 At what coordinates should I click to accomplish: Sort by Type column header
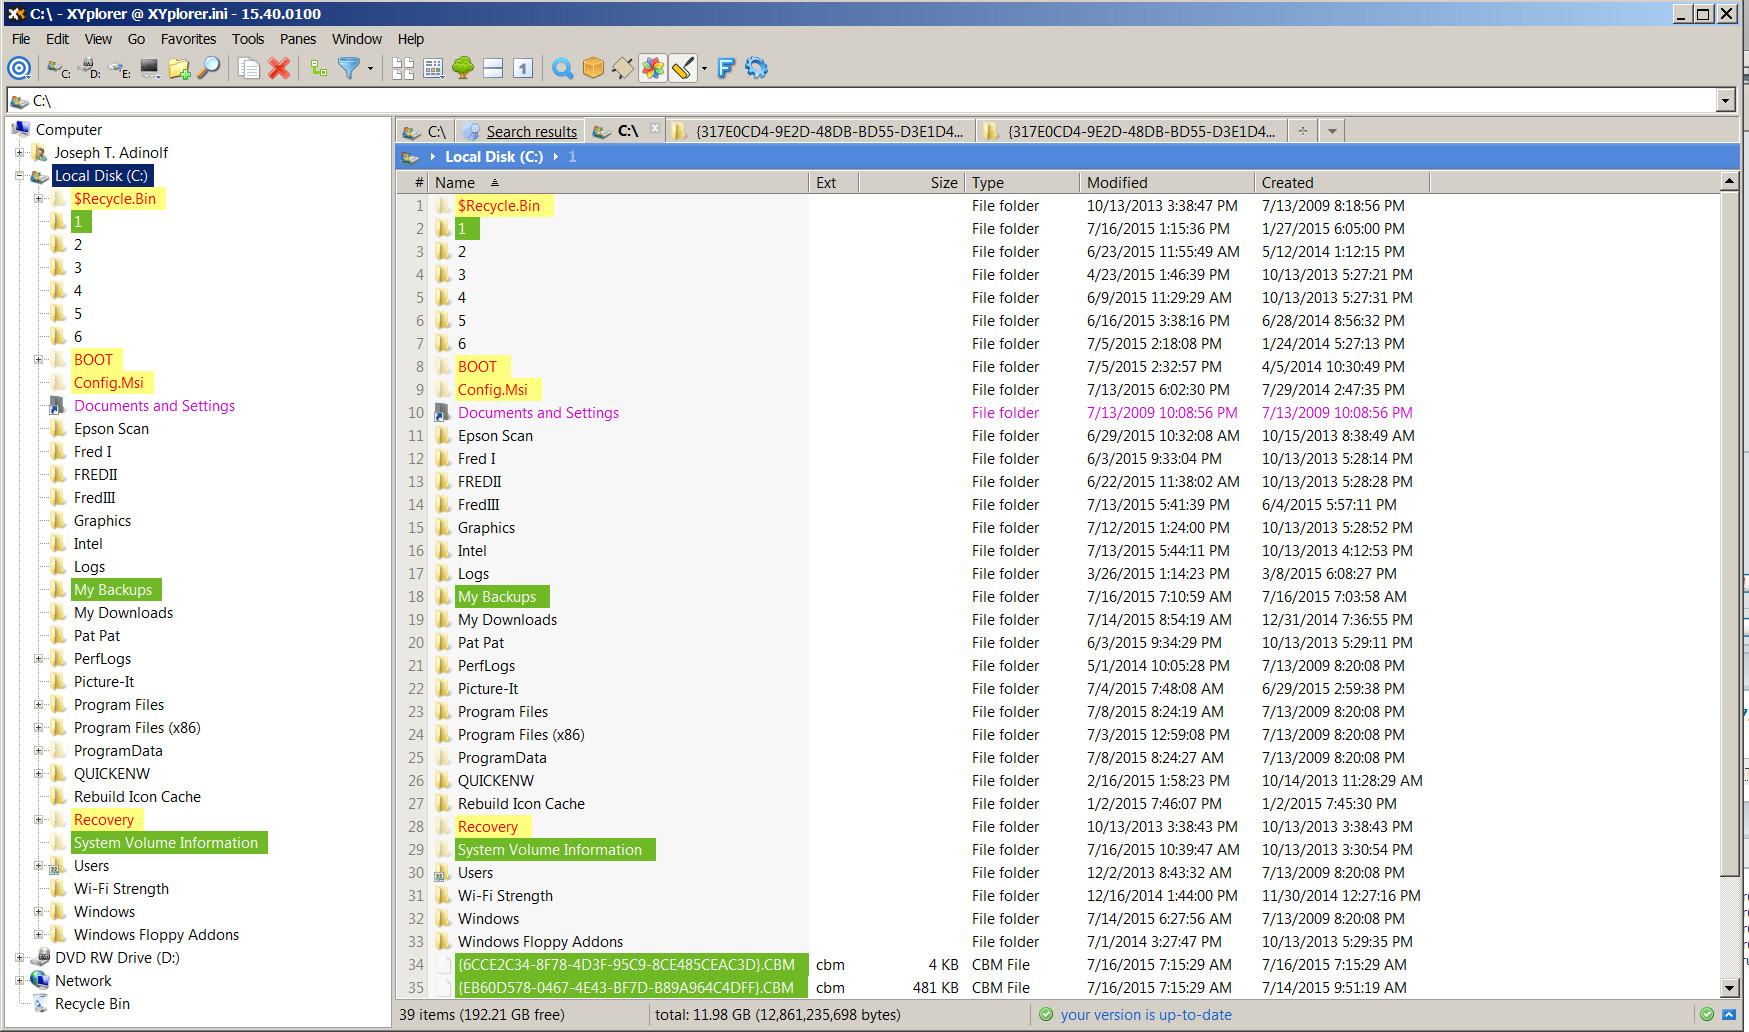[1022, 183]
